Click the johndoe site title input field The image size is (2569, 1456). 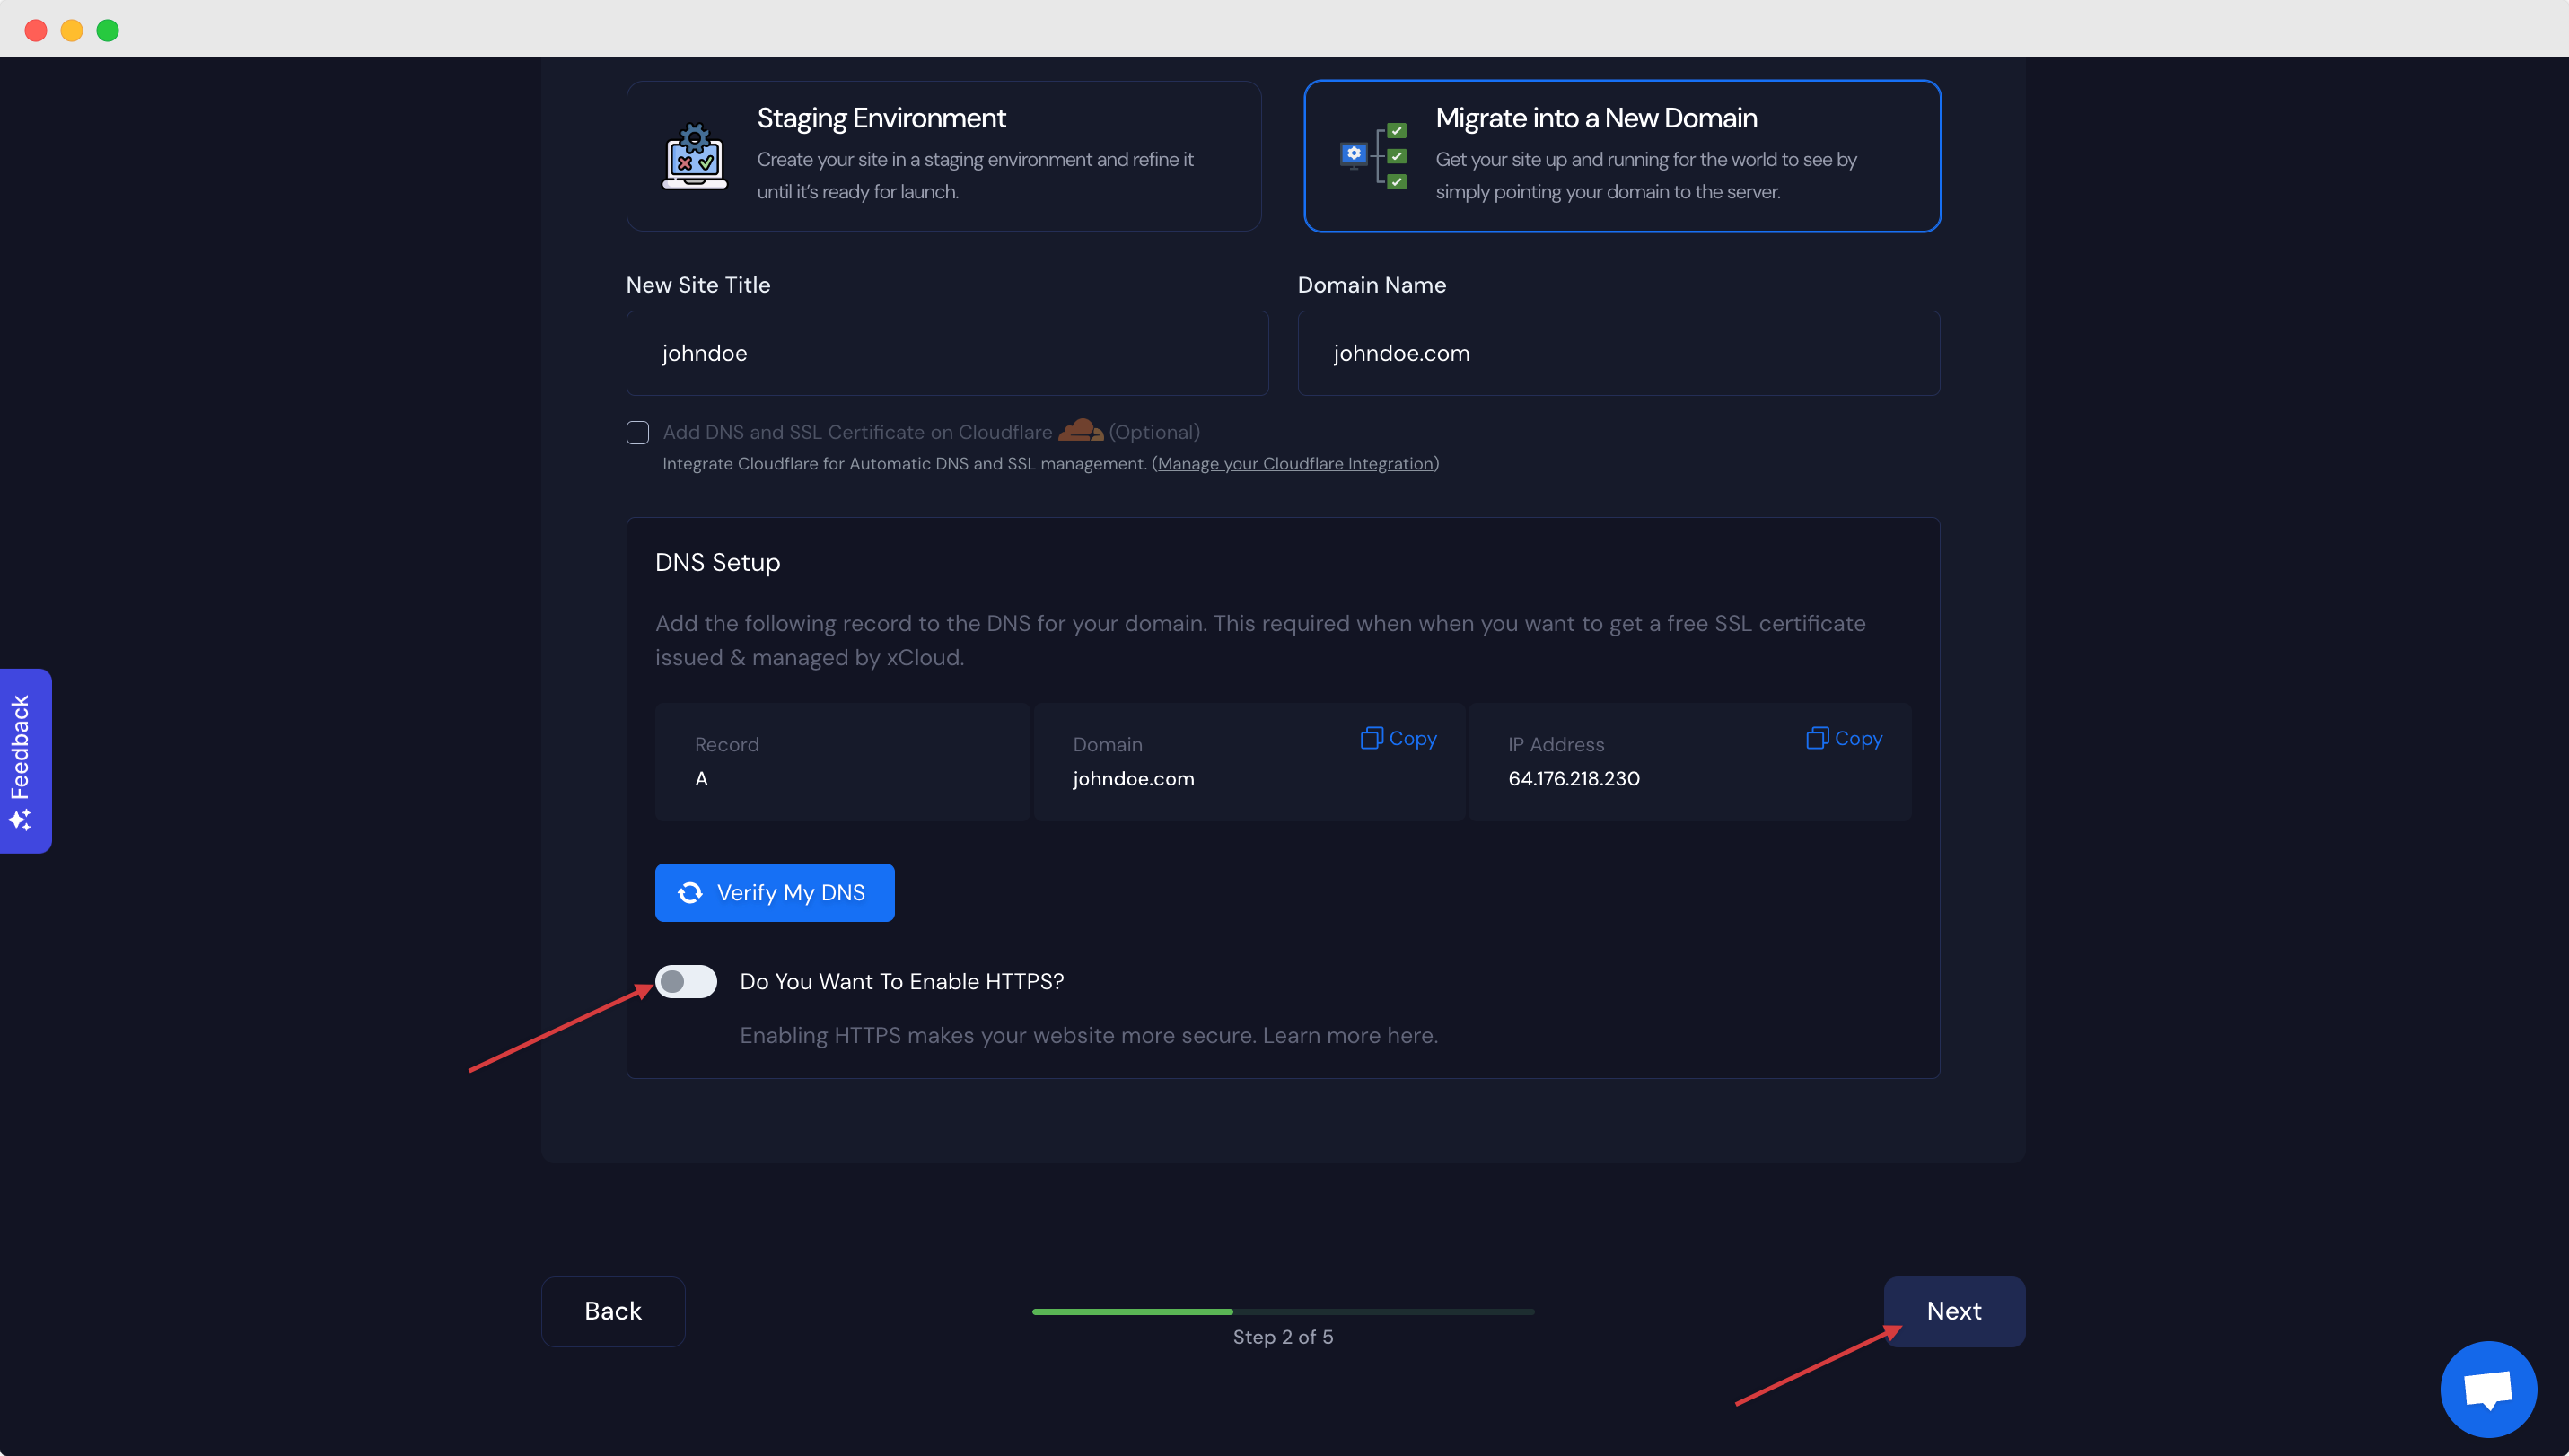coord(946,353)
